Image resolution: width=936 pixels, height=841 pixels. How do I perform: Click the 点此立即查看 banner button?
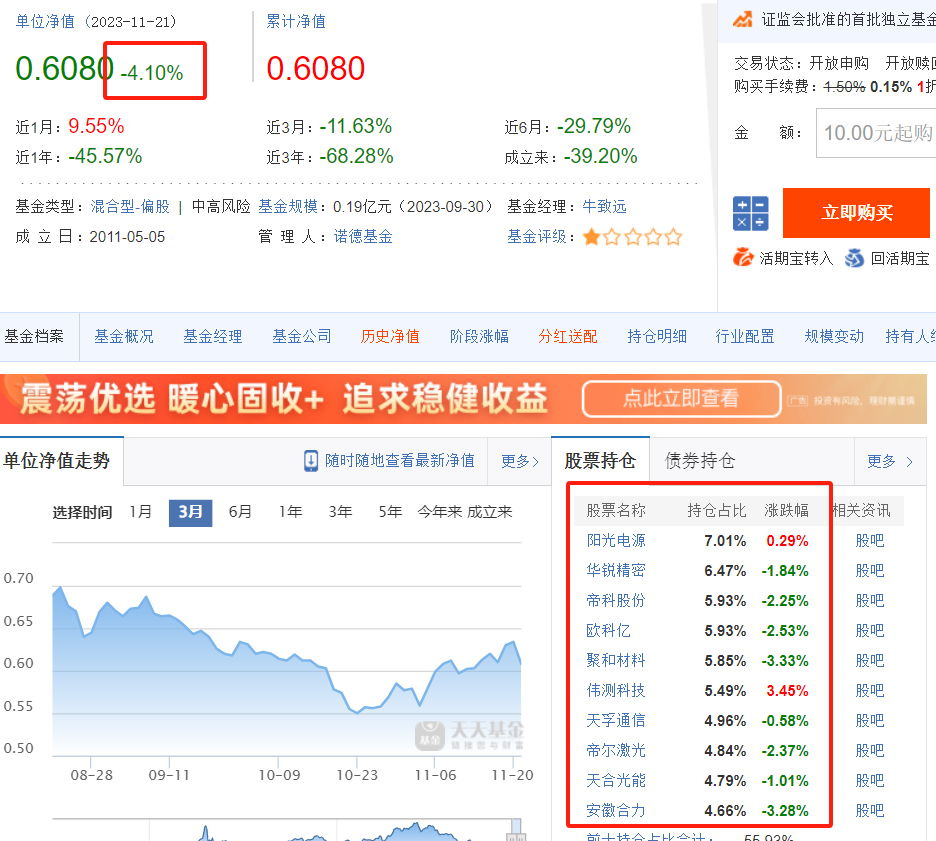tap(681, 399)
